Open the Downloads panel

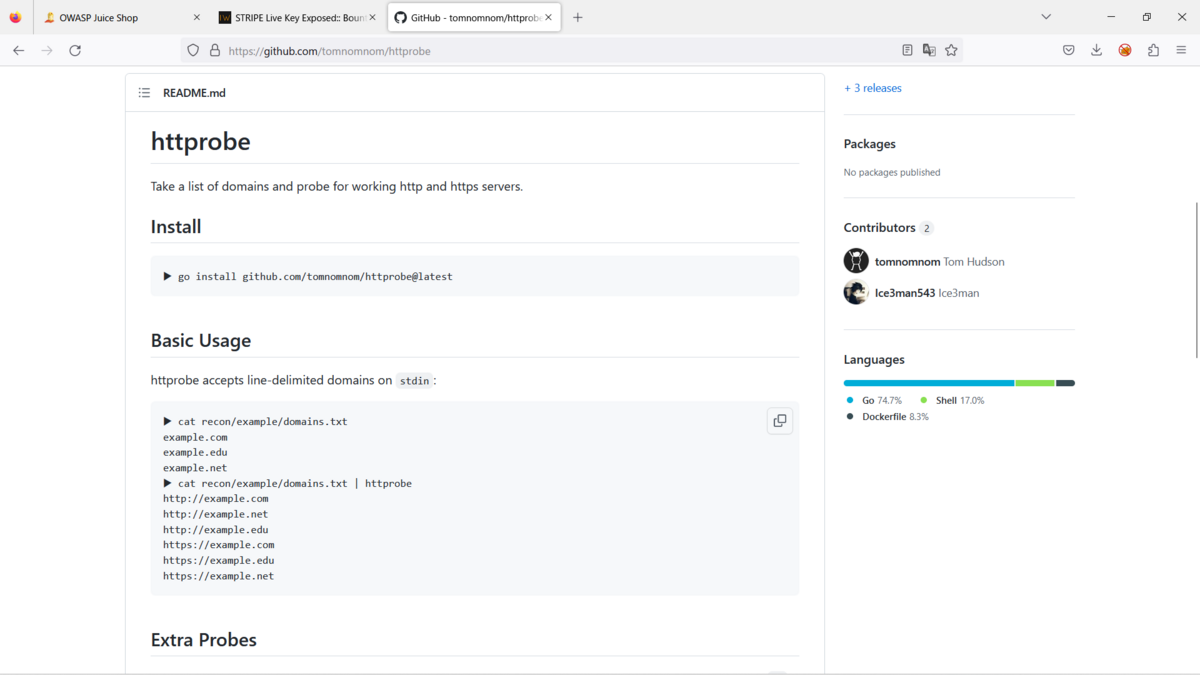[1096, 50]
